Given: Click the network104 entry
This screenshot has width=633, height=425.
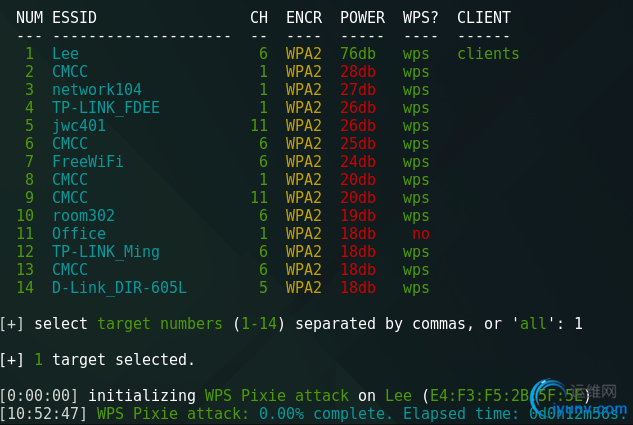Looking at the screenshot, I should pos(90,89).
